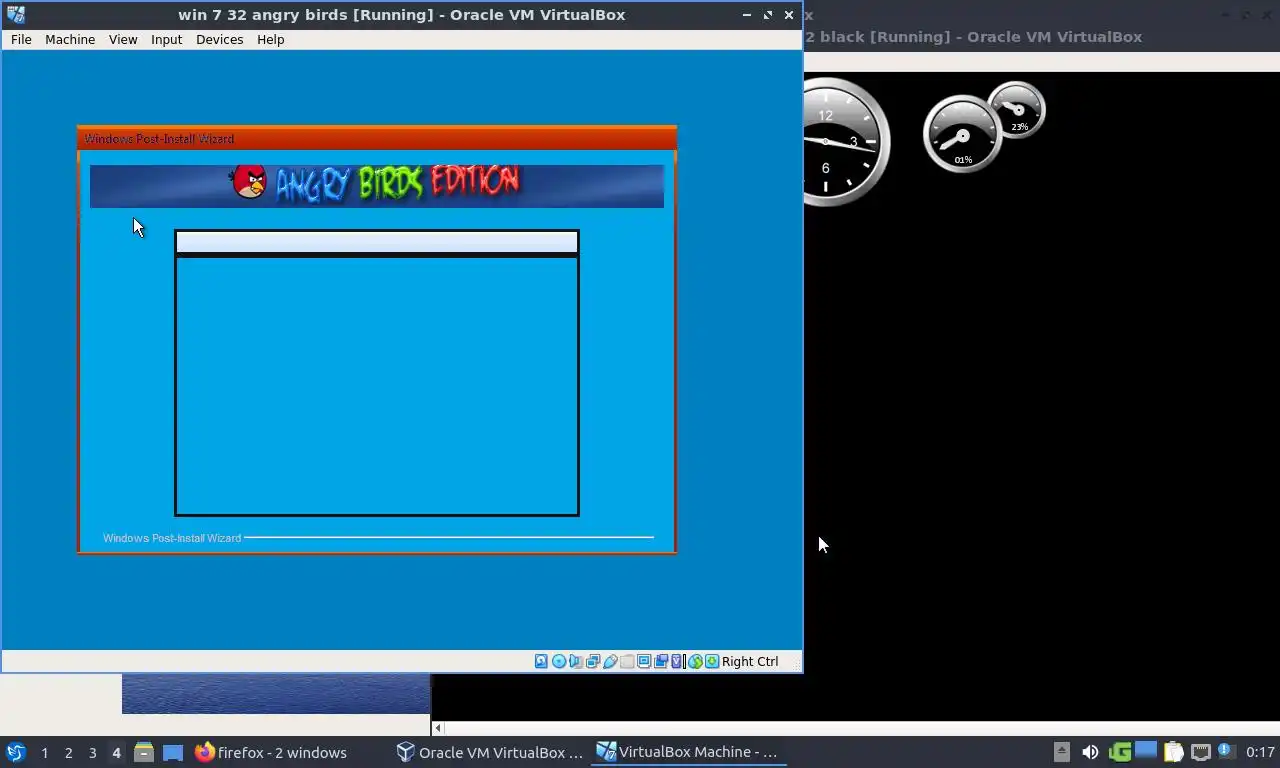Switch to workspace 1
The height and width of the screenshot is (768, 1280).
[44, 752]
